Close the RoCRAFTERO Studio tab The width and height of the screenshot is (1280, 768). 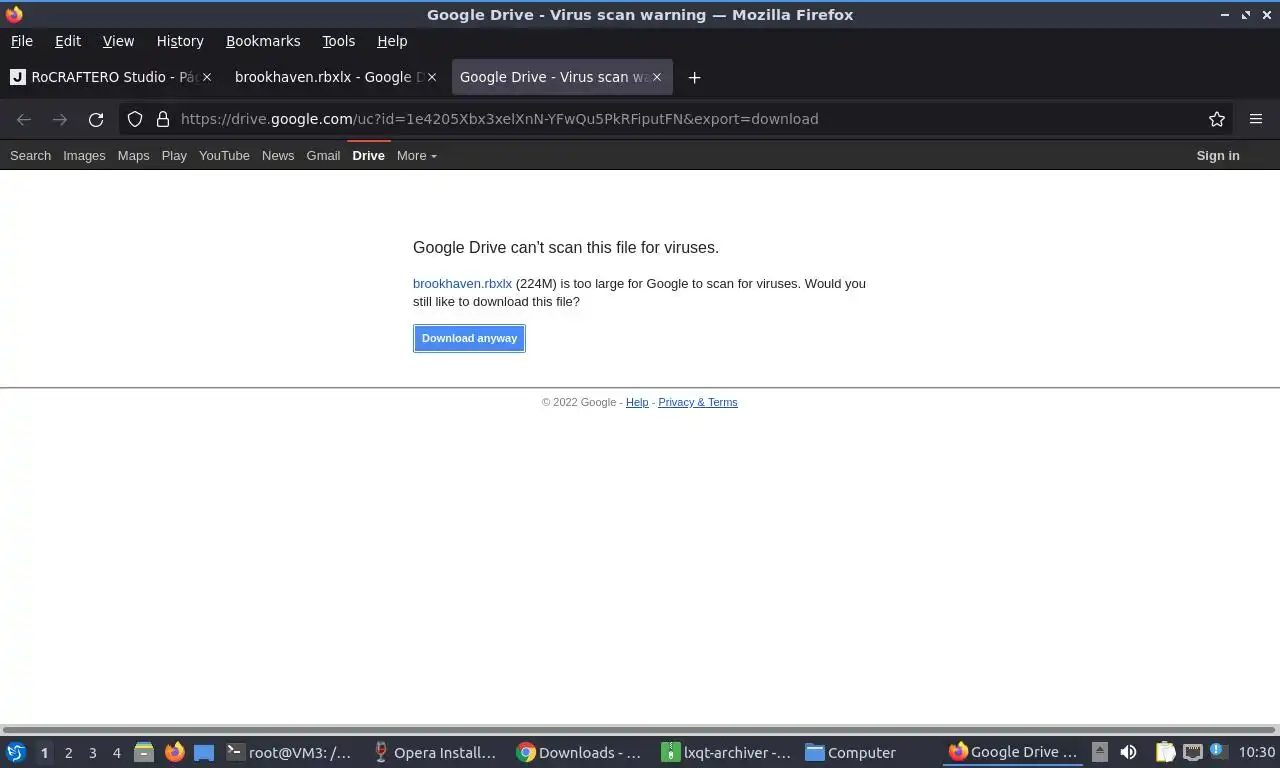click(x=207, y=77)
